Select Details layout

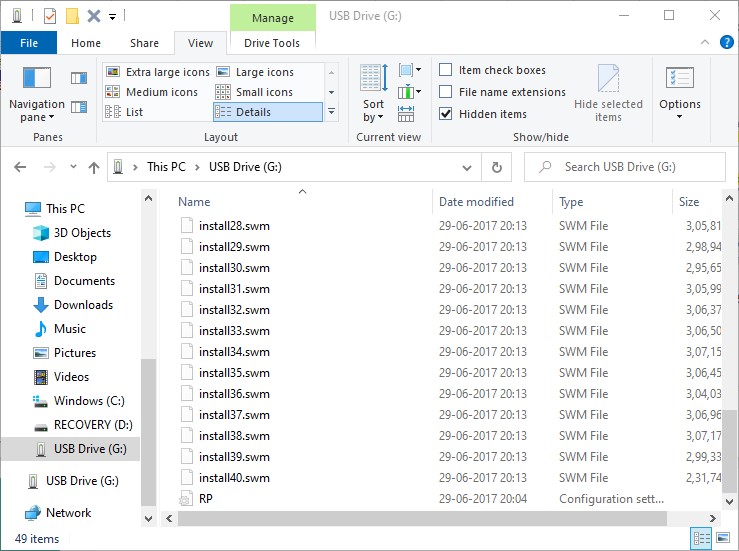click(268, 112)
